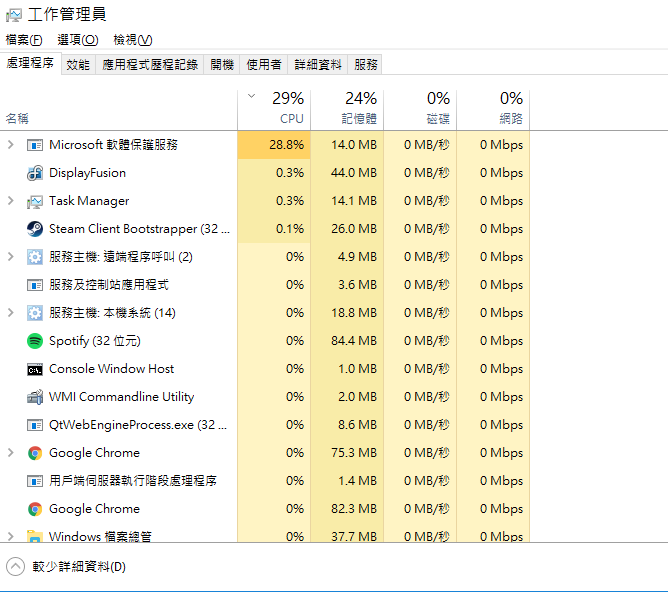This screenshot has width=668, height=592.
Task: Click the DisplayFusion process icon
Action: click(35, 173)
